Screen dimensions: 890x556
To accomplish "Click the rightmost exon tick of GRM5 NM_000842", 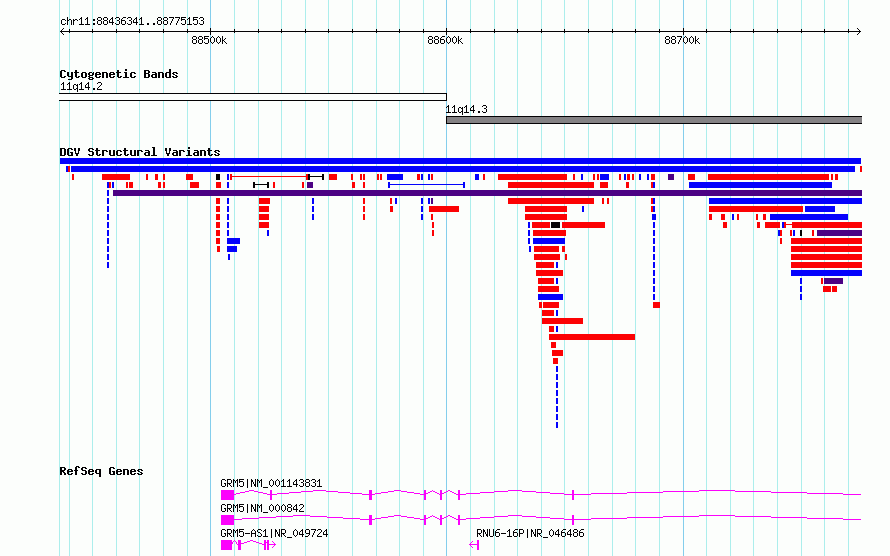I will tap(573, 520).
